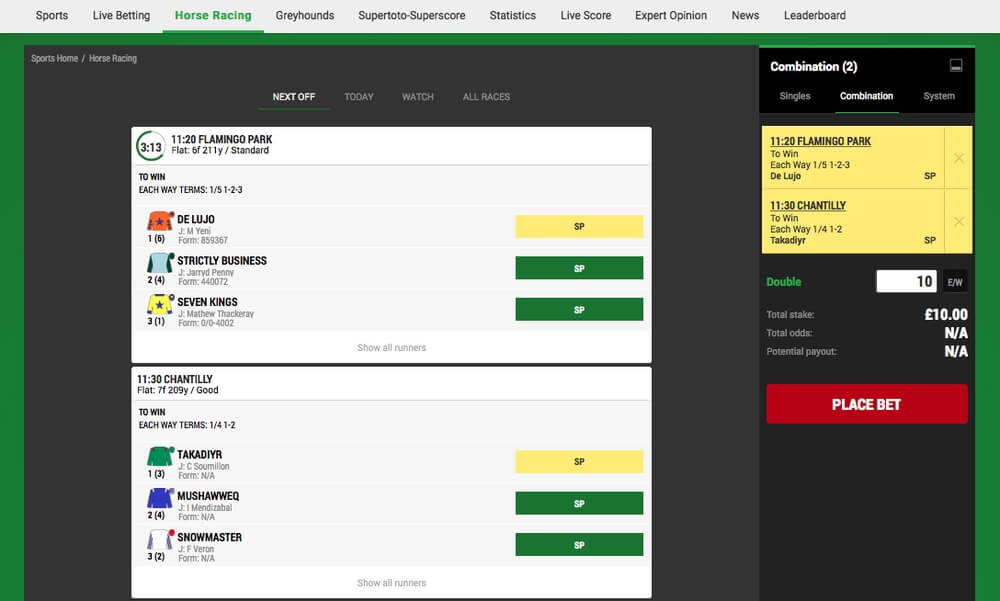Minimize the Combination bet slip panel
This screenshot has width=1000, height=601.
click(955, 66)
